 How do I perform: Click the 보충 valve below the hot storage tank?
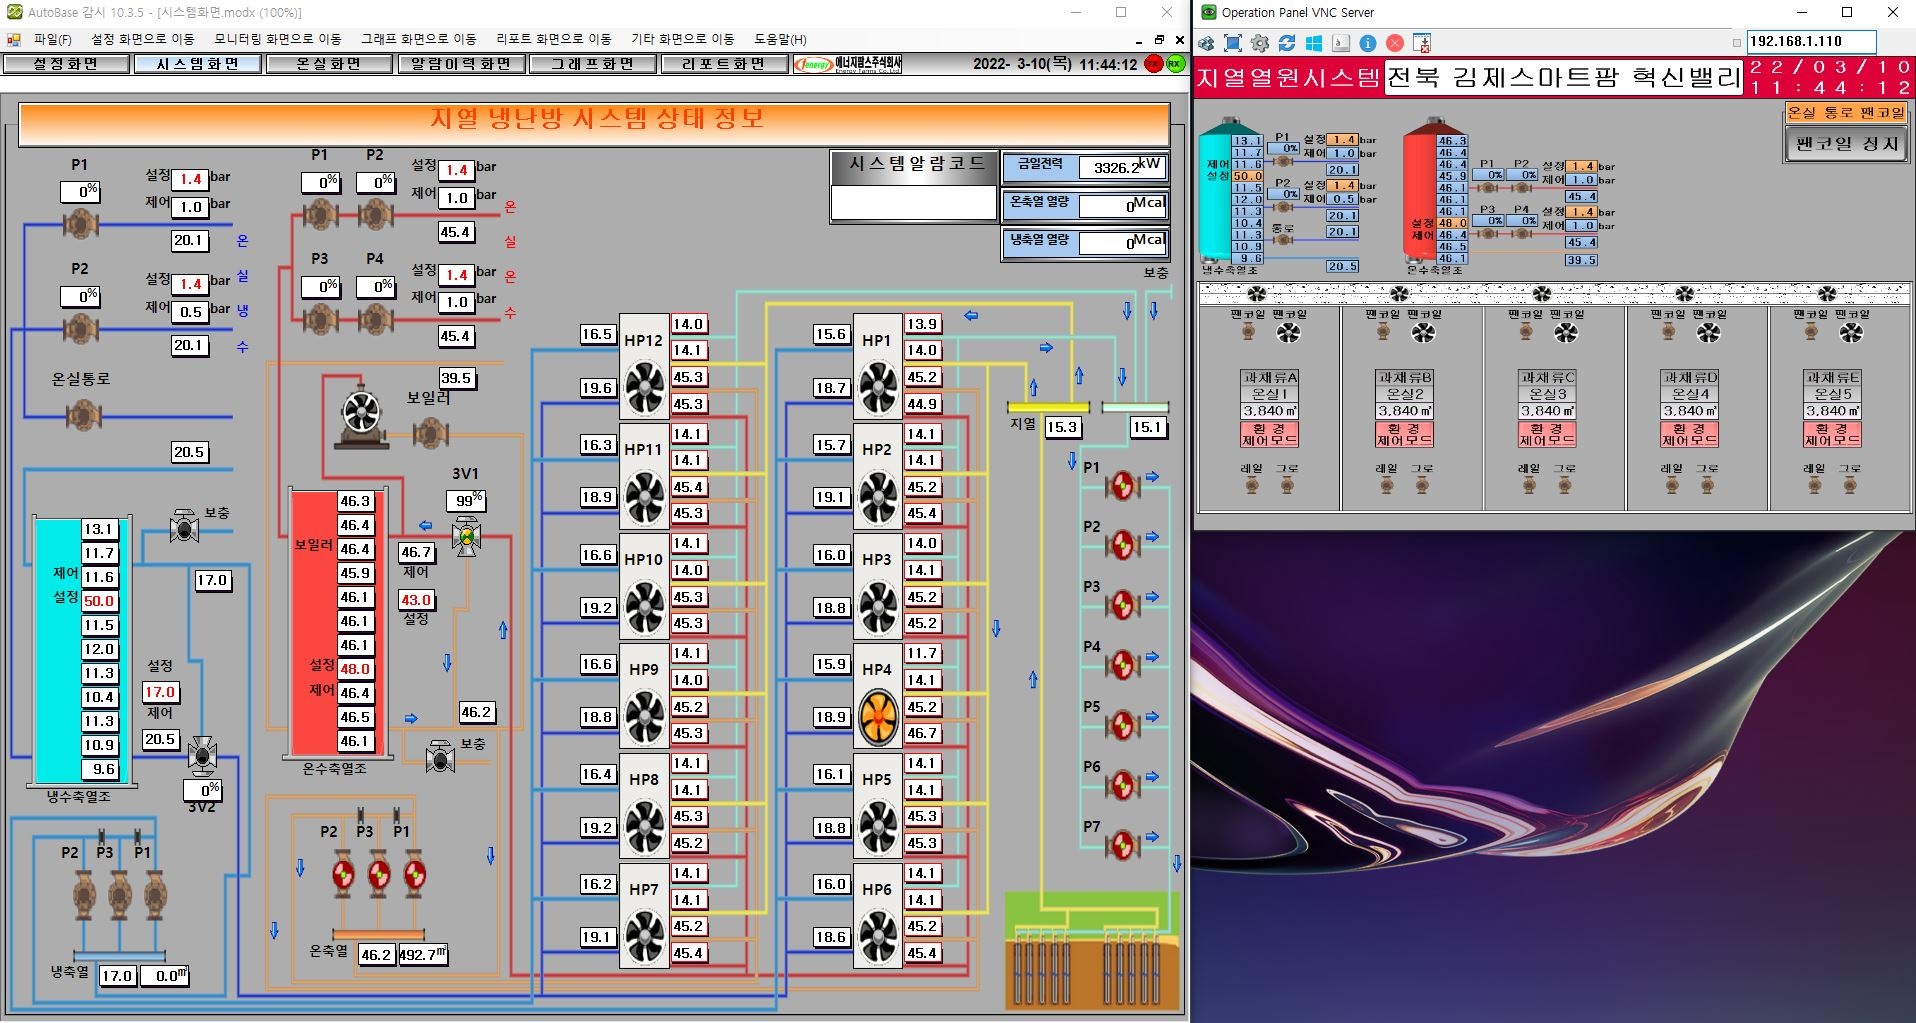pyautogui.click(x=440, y=757)
